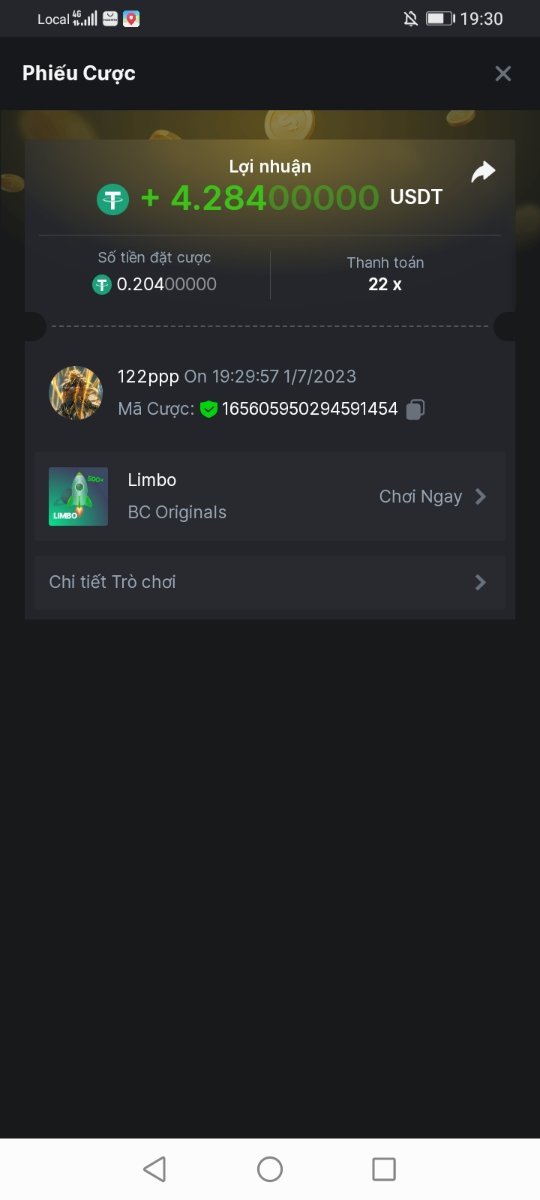
Task: Tap the green verified shield icon
Action: [208, 409]
